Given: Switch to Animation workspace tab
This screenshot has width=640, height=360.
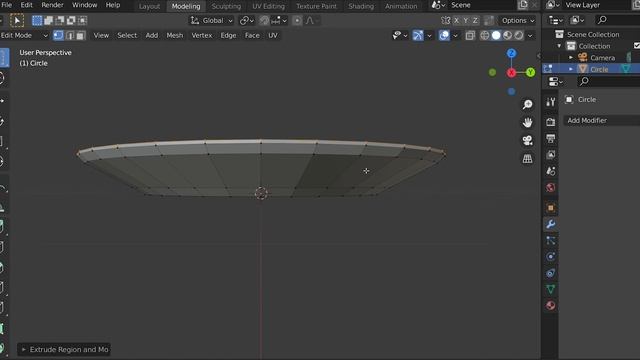Looking at the screenshot, I should click(x=401, y=6).
